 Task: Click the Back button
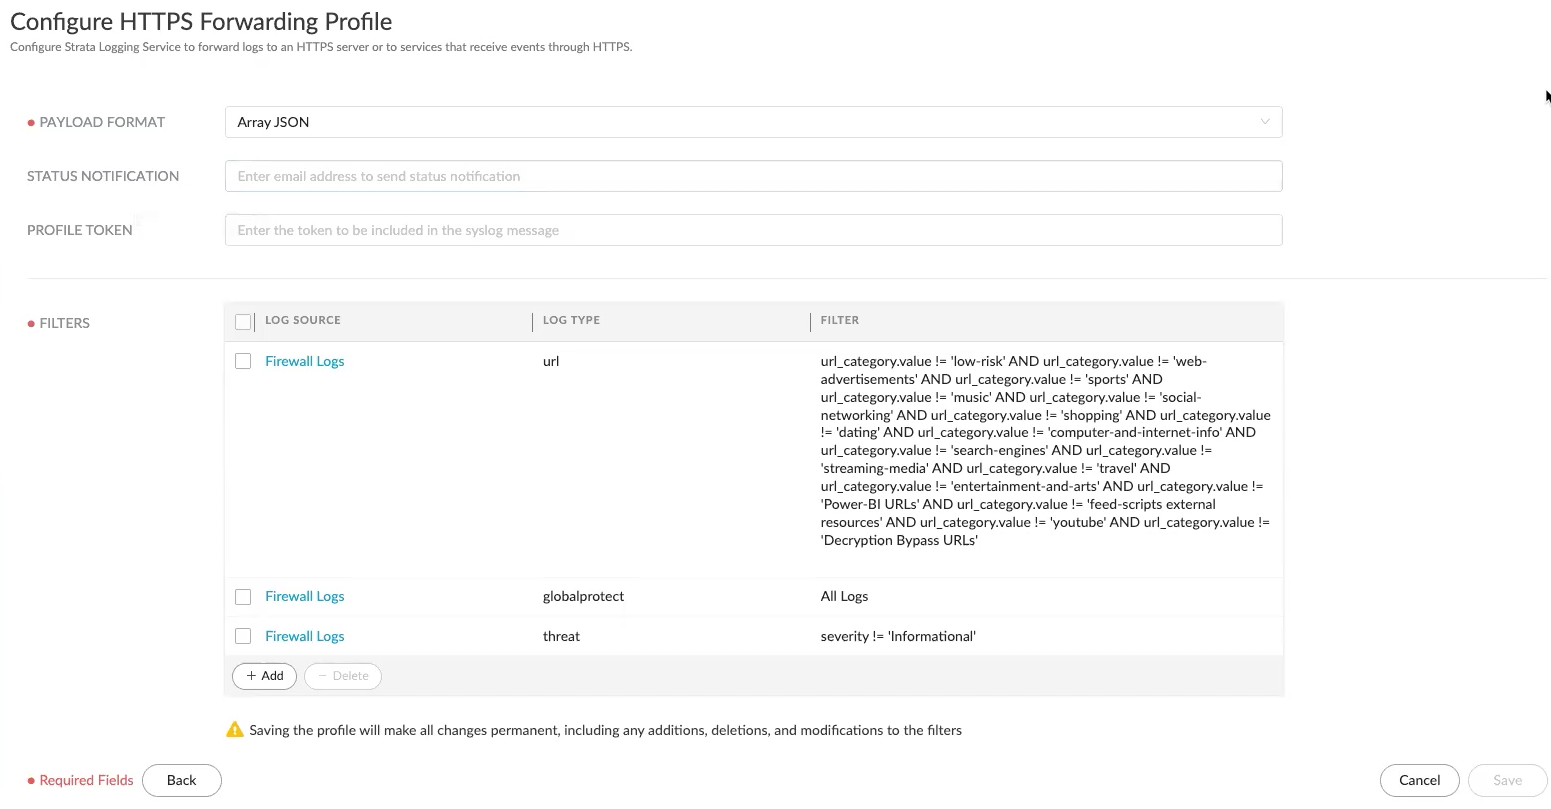(x=181, y=780)
